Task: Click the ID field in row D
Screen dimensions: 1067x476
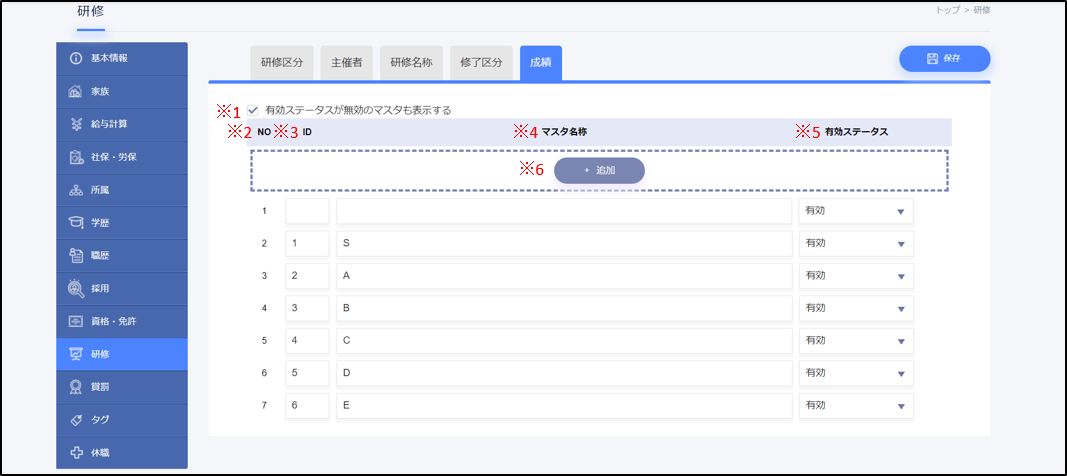Action: point(308,373)
